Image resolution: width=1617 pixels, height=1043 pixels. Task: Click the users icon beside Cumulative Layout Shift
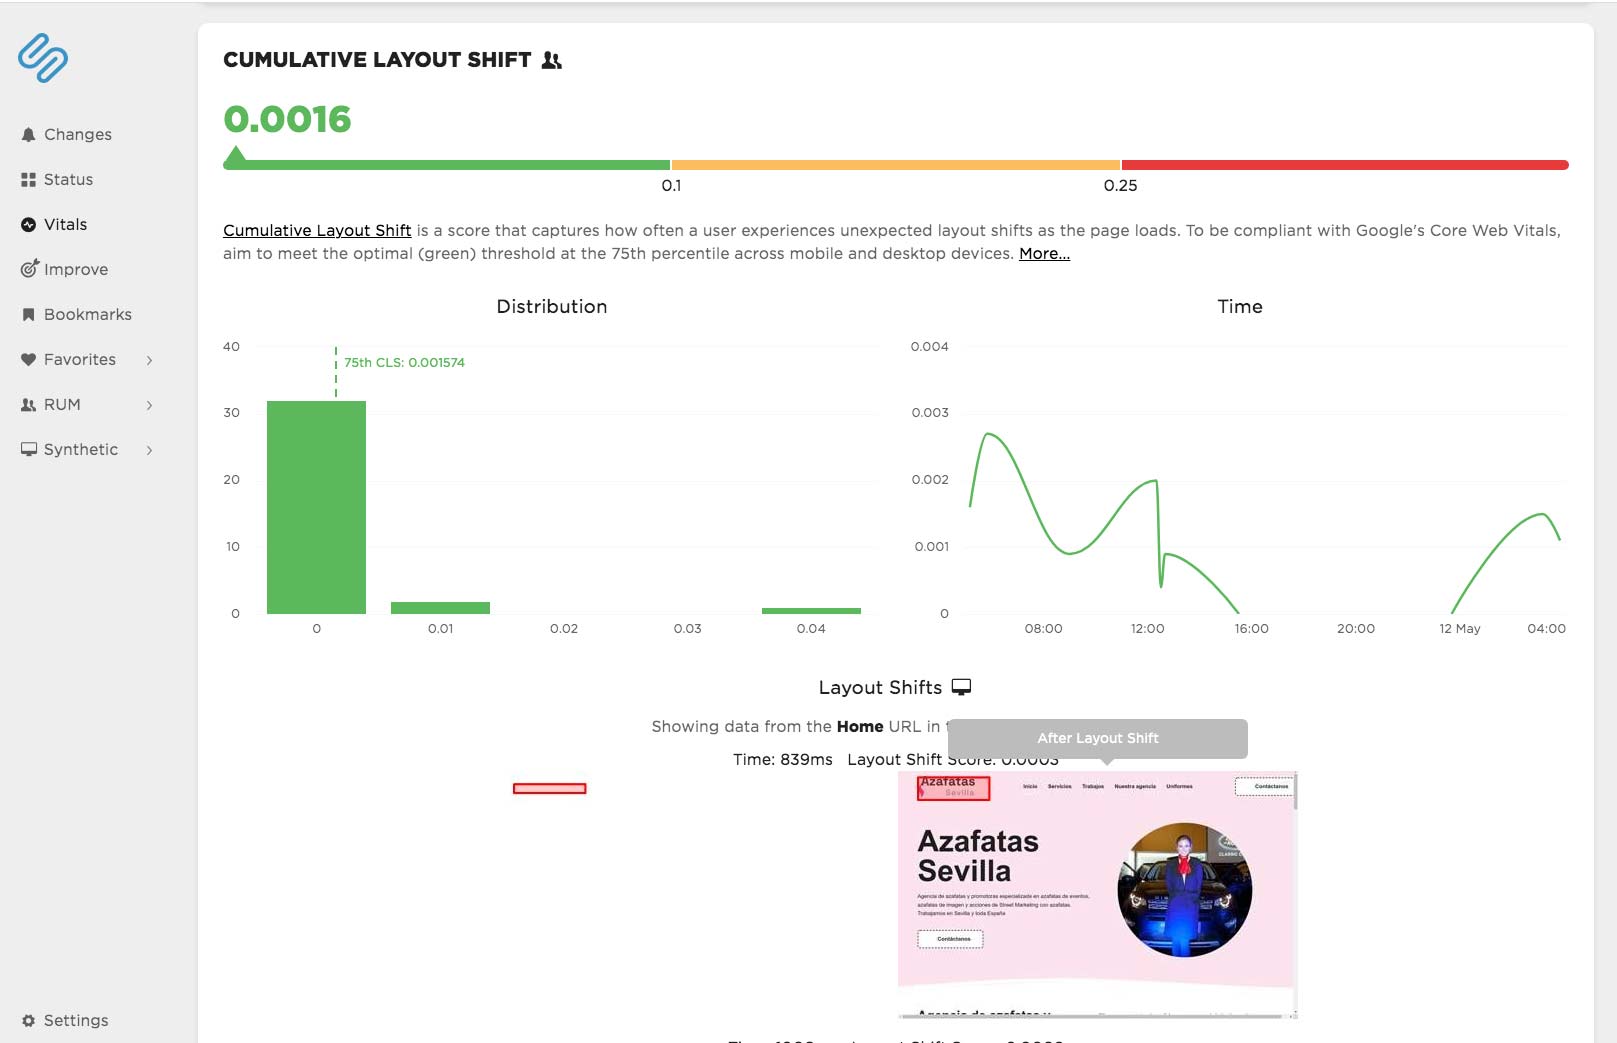coord(551,61)
